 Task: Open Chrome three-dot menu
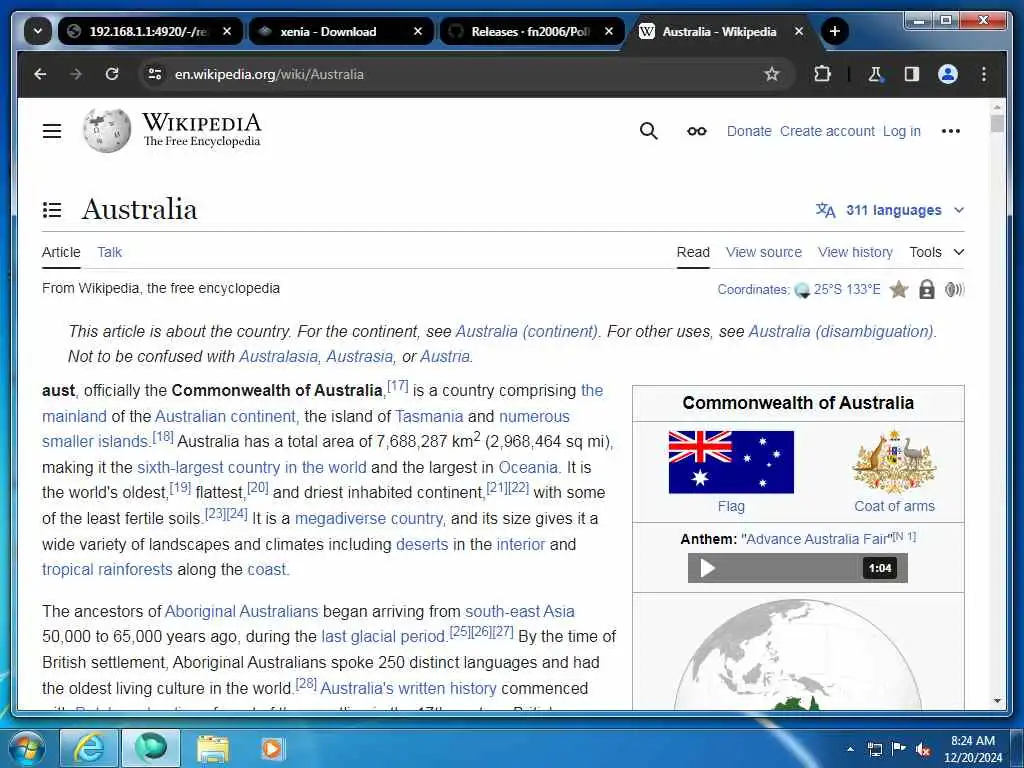pyautogui.click(x=984, y=74)
